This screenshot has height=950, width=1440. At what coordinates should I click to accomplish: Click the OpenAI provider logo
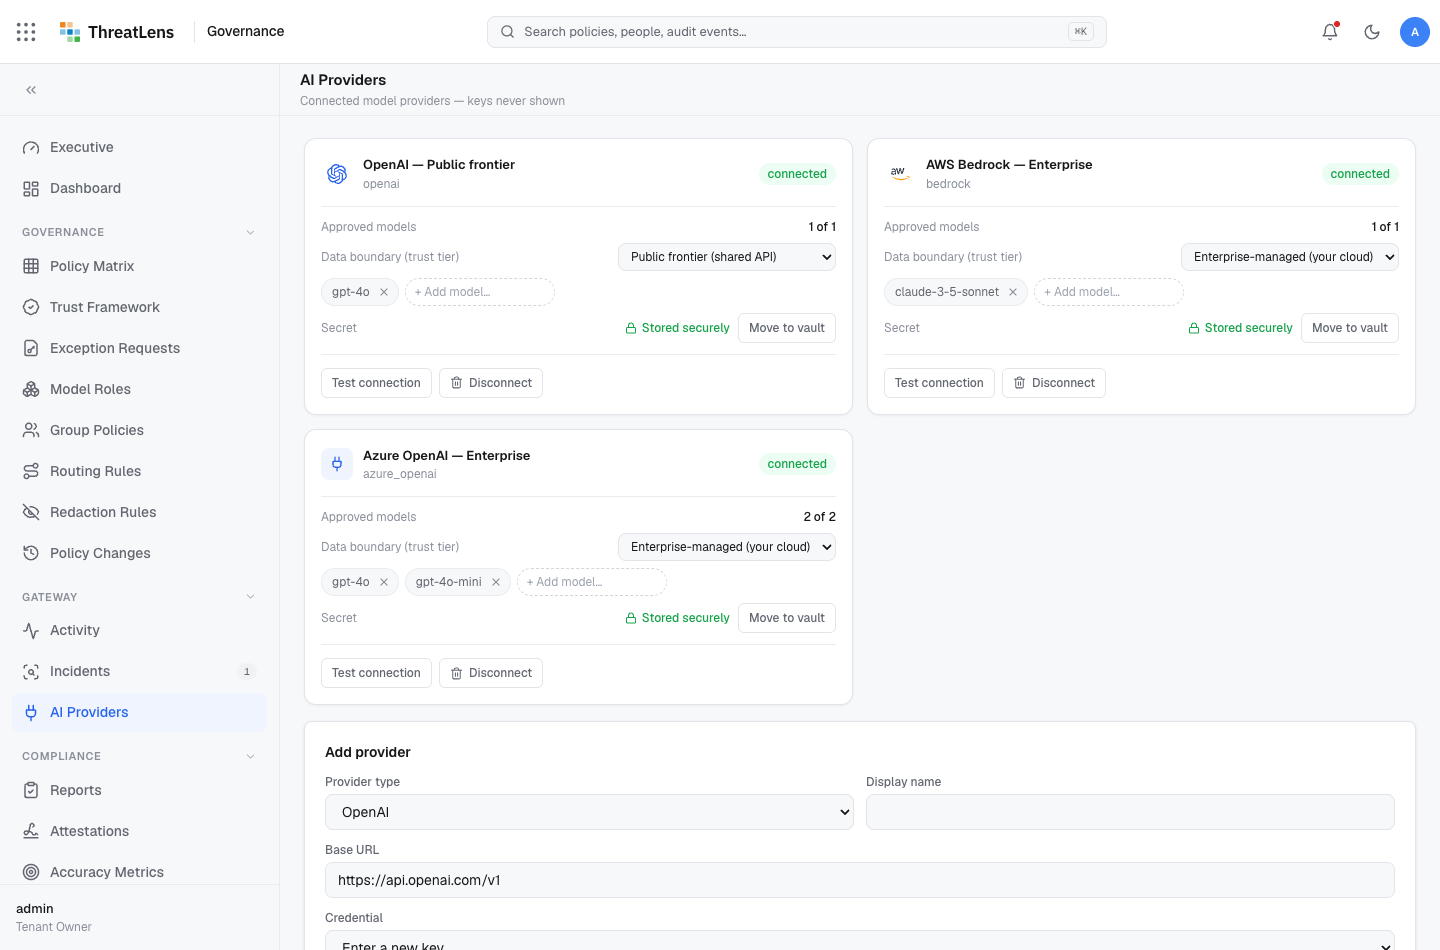coord(337,174)
